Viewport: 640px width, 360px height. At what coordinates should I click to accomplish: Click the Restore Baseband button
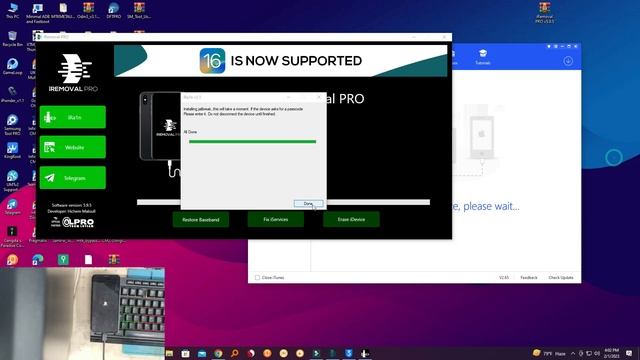click(201, 220)
